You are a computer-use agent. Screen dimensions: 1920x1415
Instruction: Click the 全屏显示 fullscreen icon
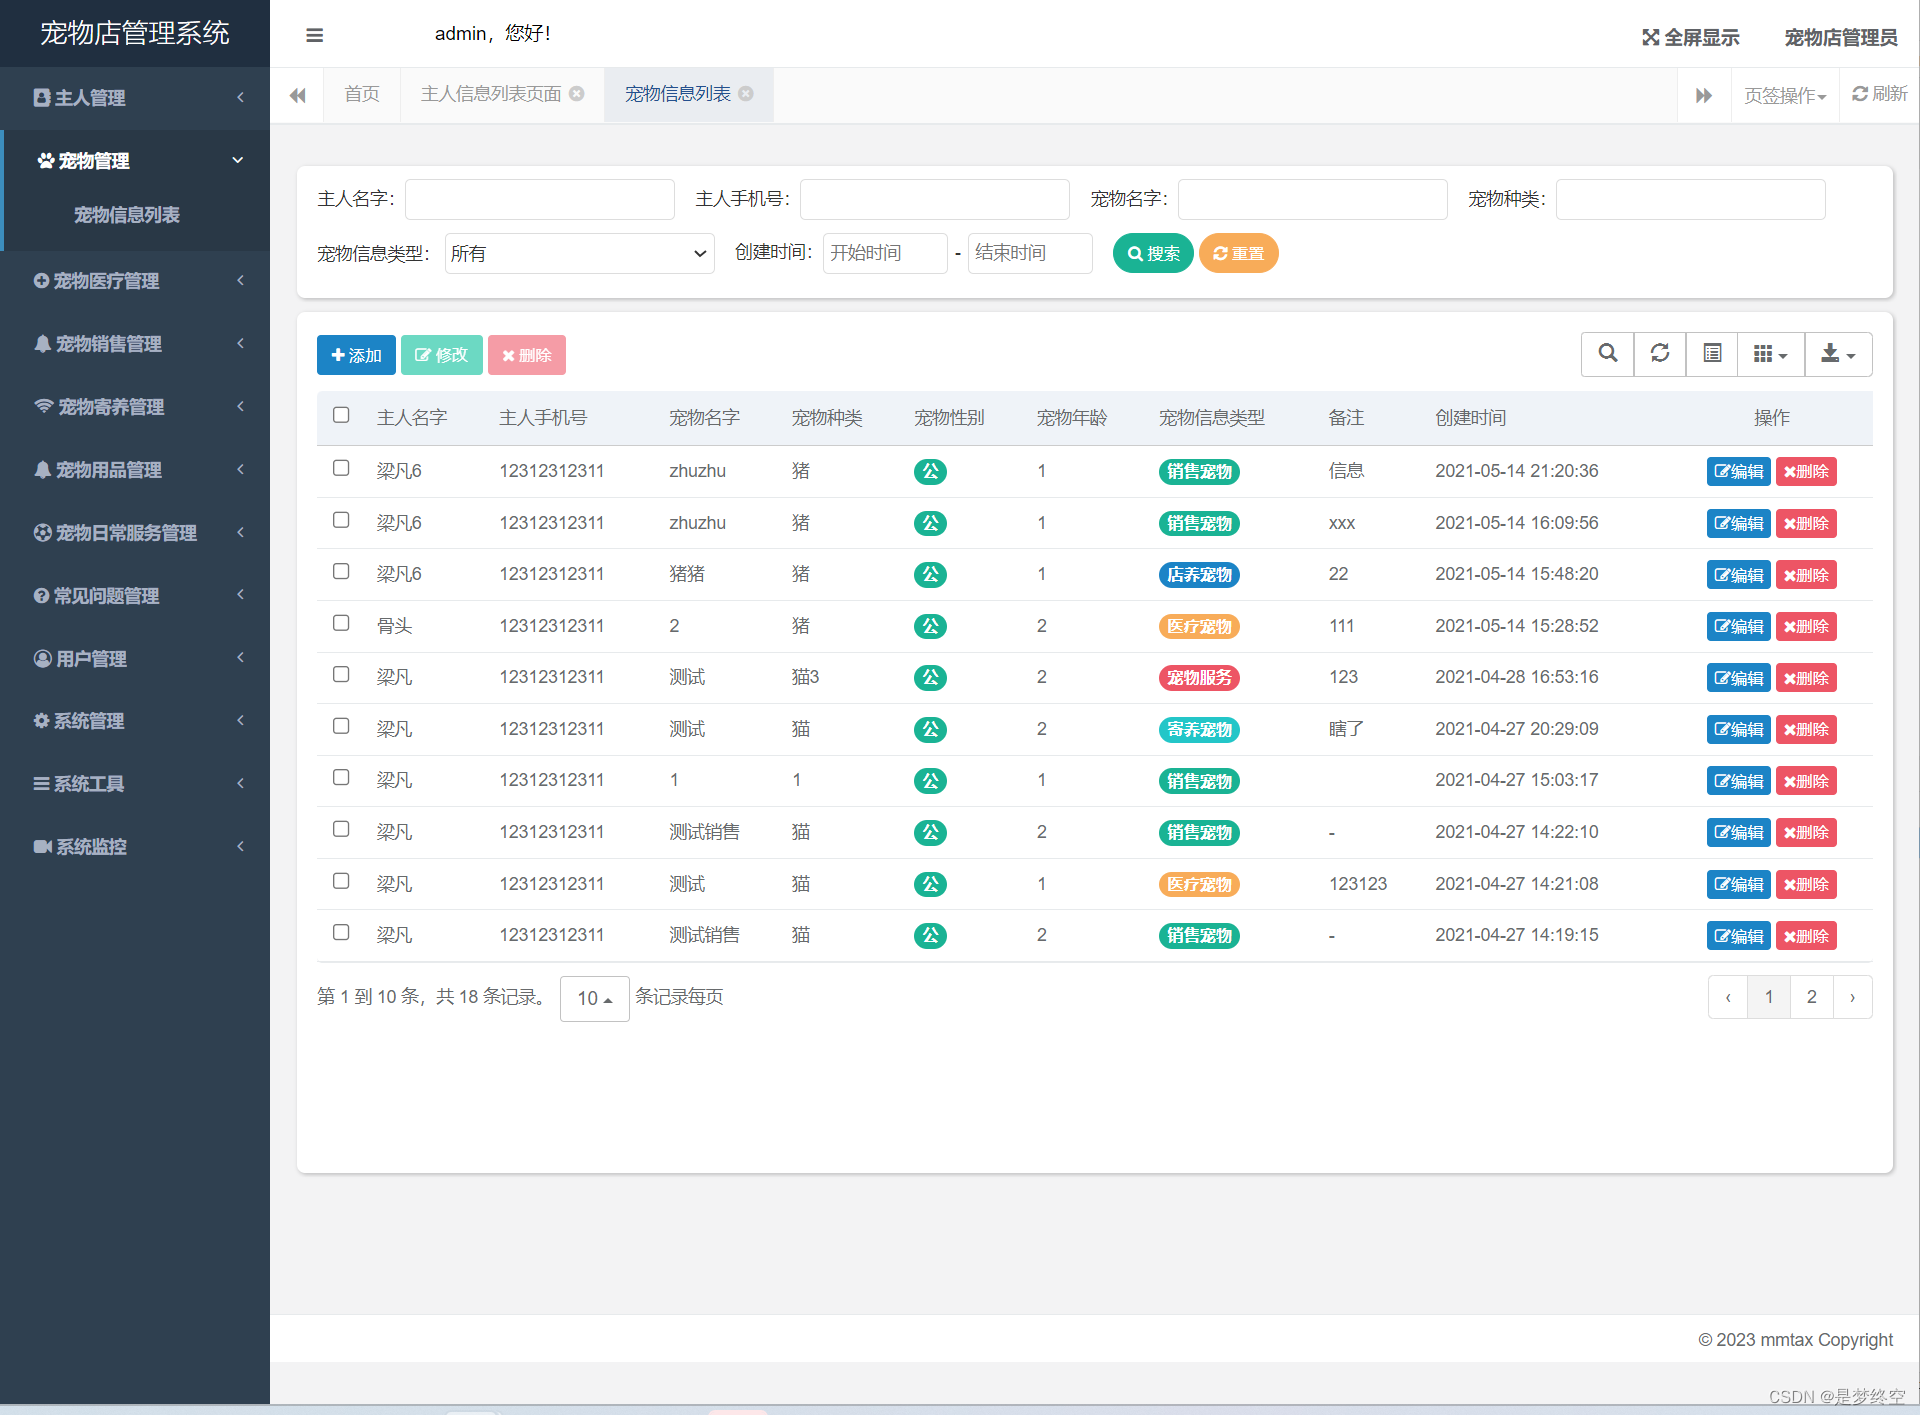[x=1650, y=38]
